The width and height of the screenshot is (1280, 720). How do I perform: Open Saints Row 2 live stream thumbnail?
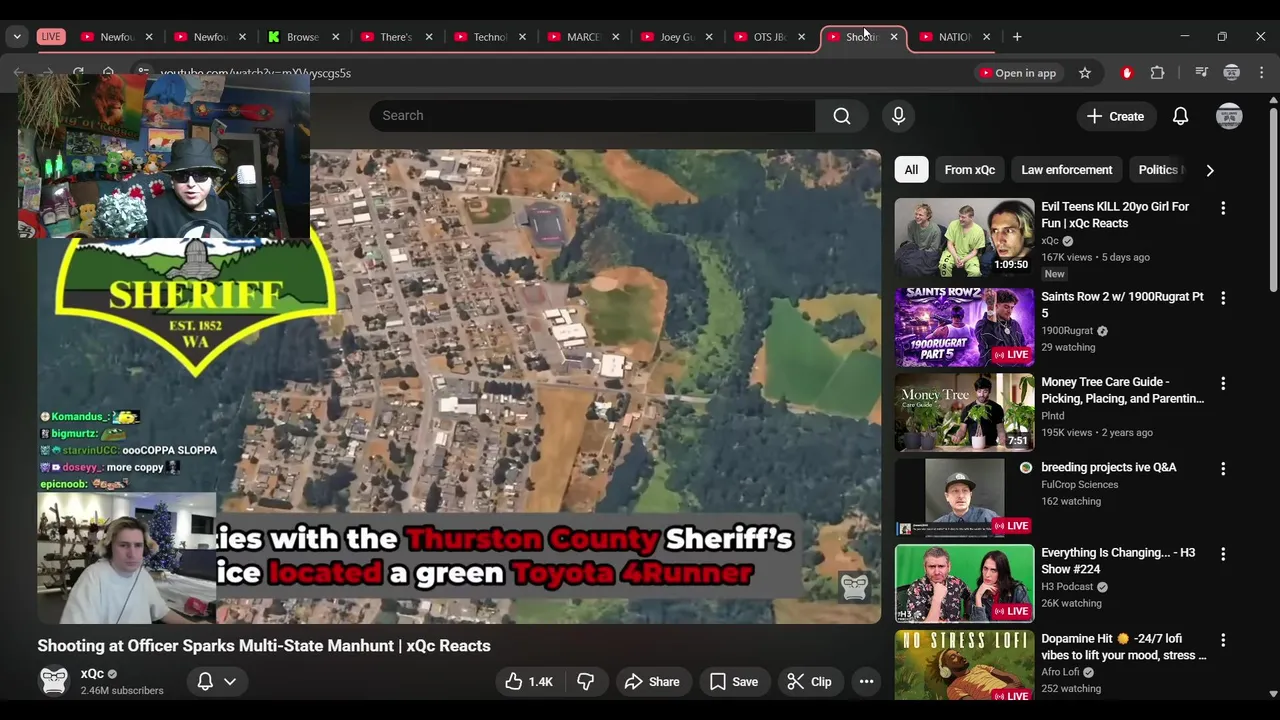[x=964, y=327]
